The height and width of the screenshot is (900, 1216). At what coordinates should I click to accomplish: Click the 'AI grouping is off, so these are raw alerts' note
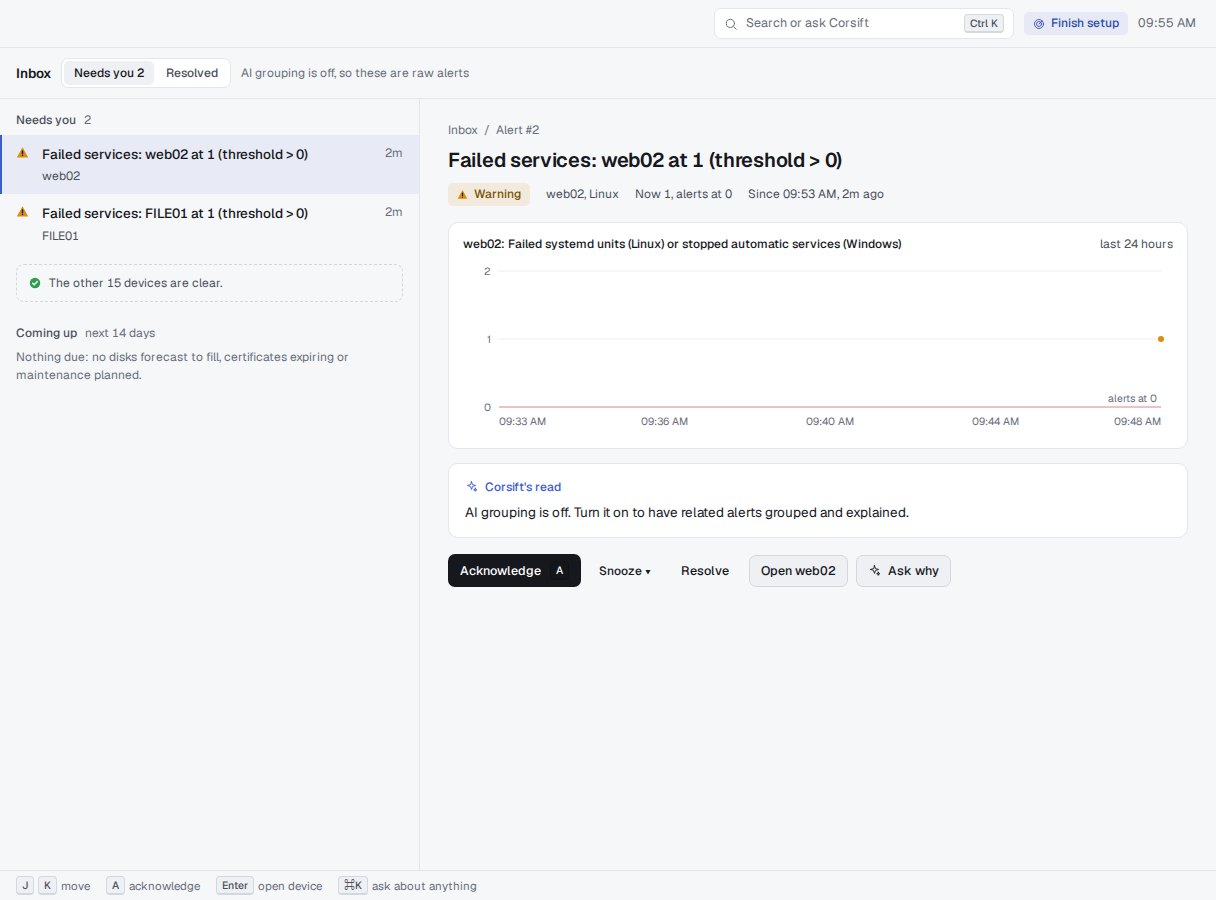point(355,73)
